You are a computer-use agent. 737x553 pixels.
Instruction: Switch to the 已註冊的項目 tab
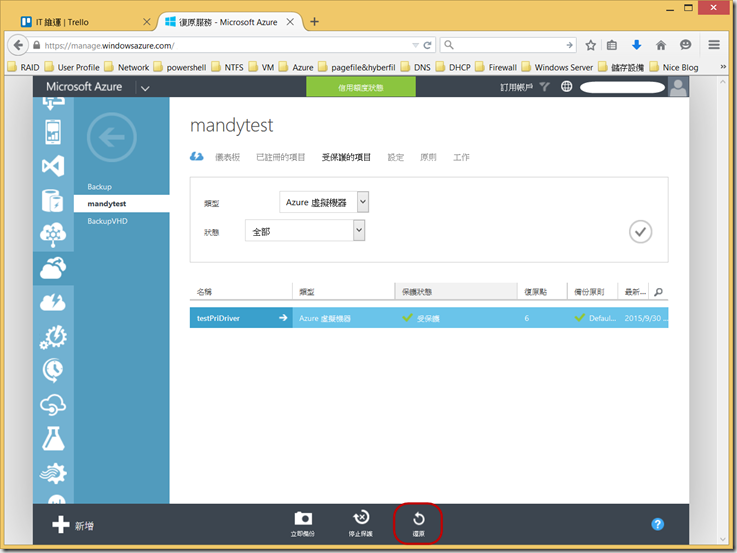[x=281, y=157]
